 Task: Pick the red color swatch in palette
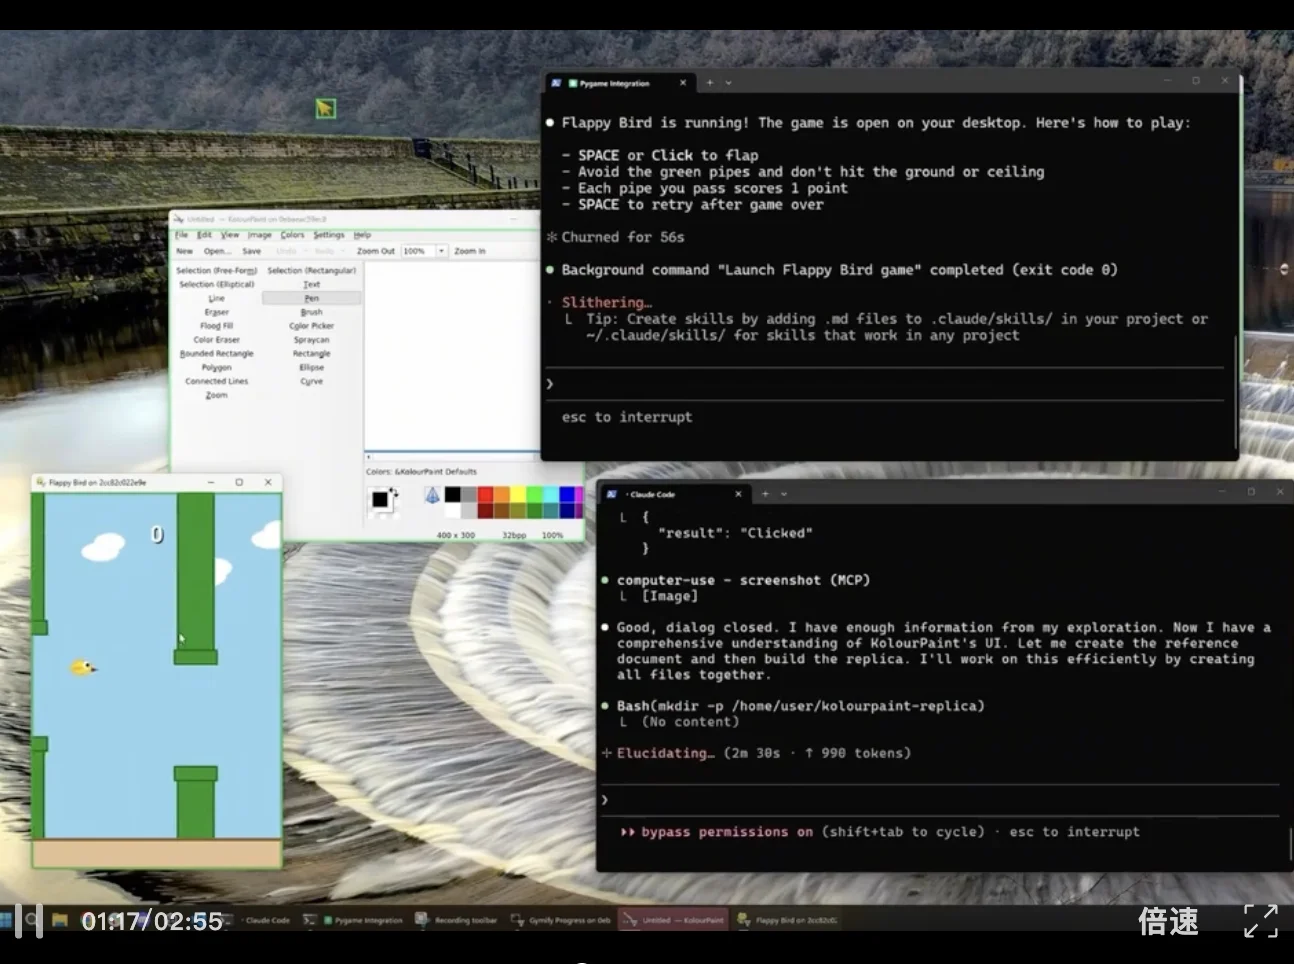click(x=485, y=494)
